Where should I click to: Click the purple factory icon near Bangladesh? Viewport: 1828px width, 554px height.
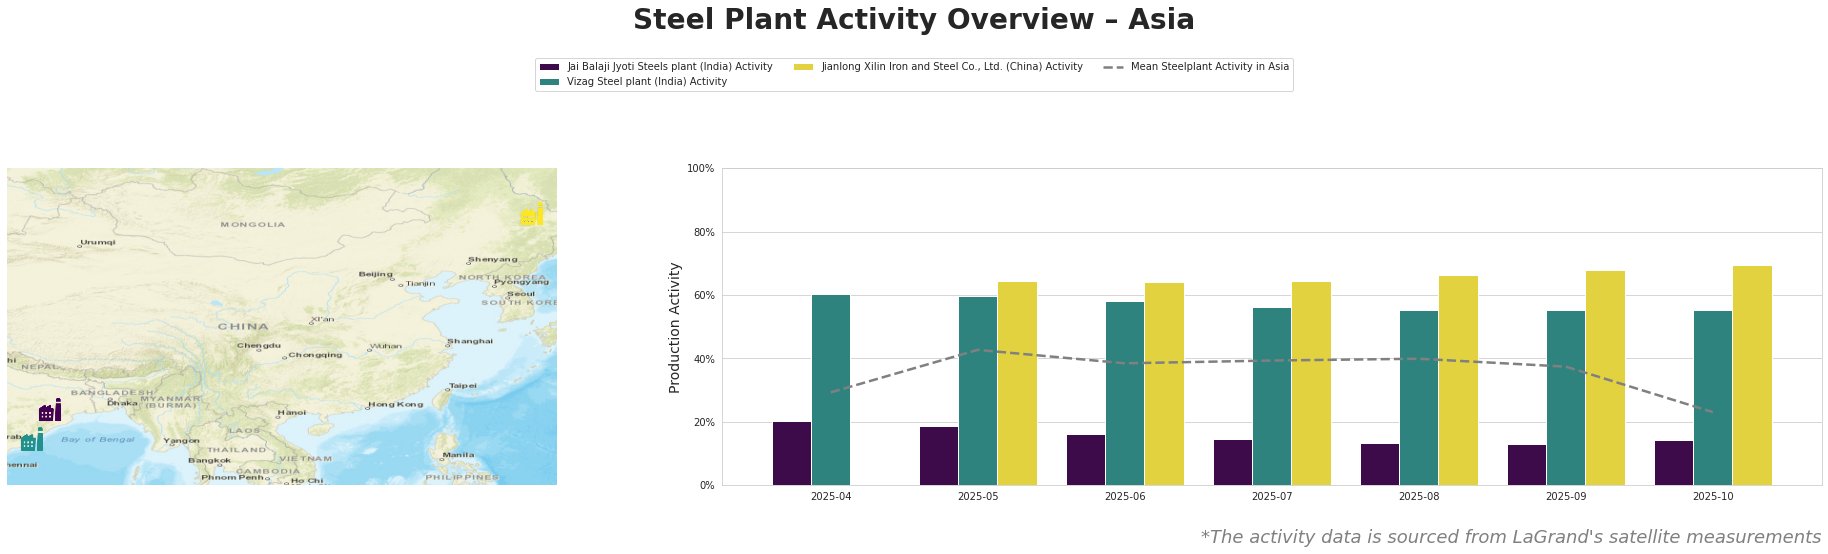point(49,411)
